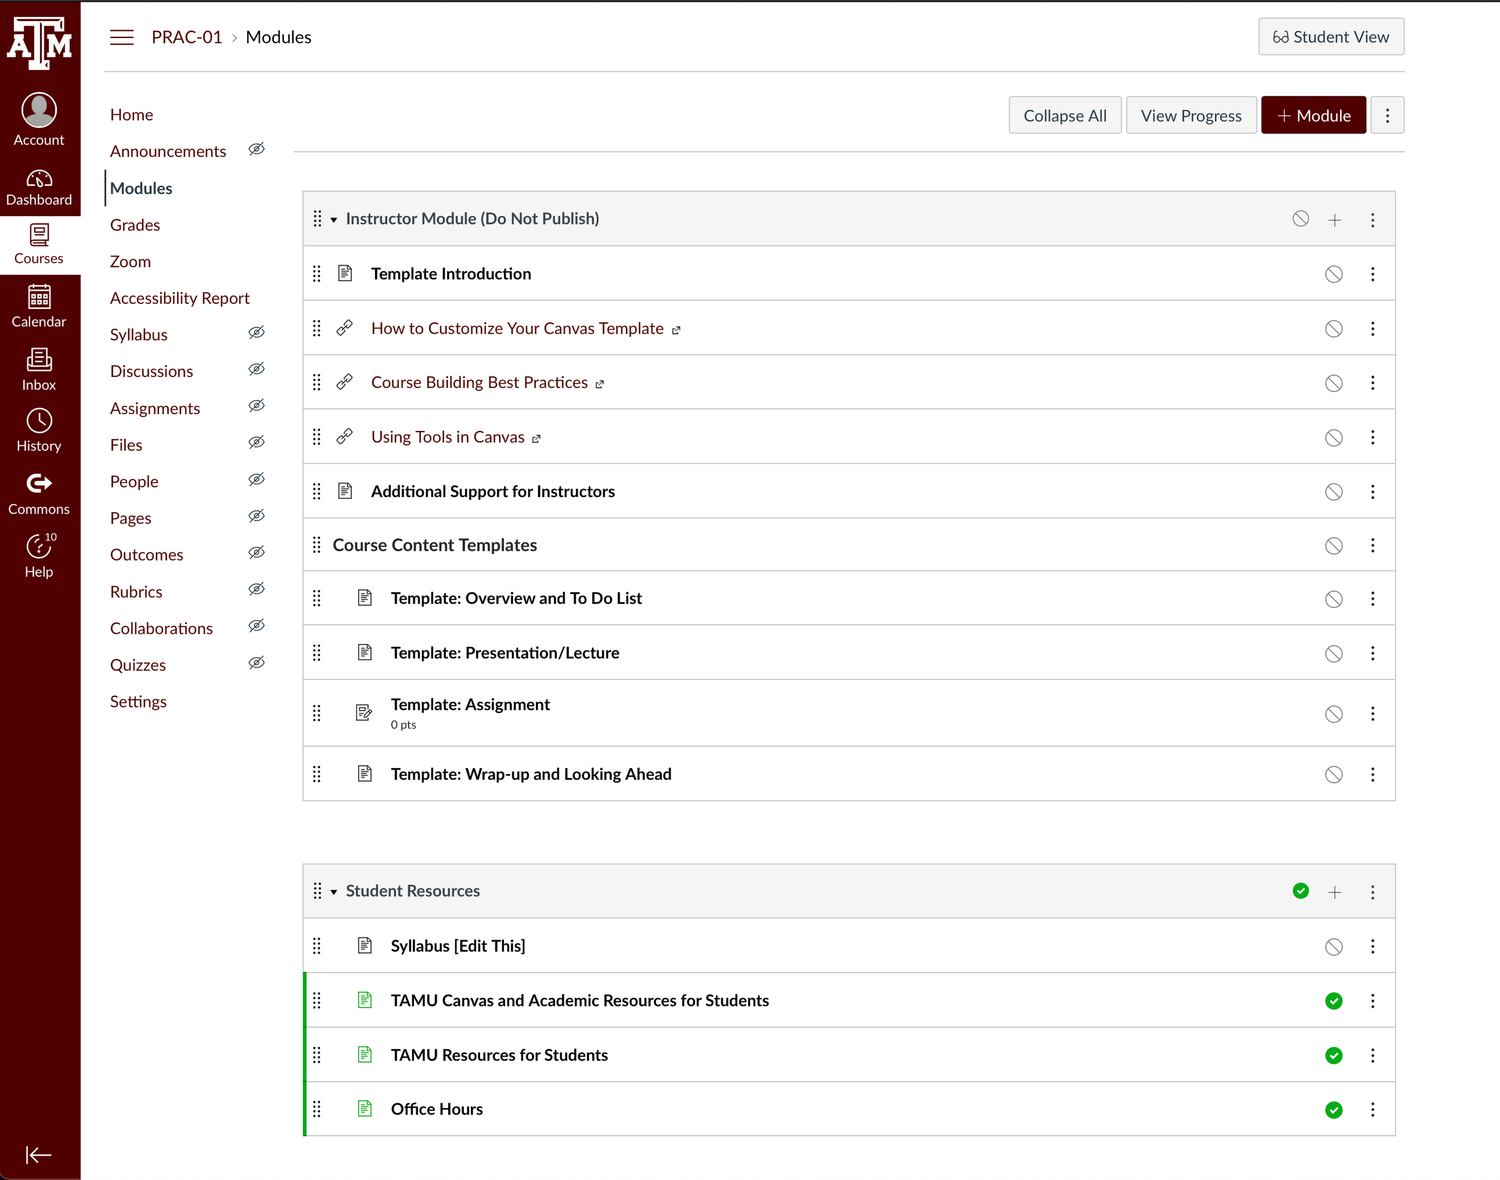The image size is (1500, 1180).
Task: Open the Quizzes course navigation link
Action: click(x=138, y=665)
